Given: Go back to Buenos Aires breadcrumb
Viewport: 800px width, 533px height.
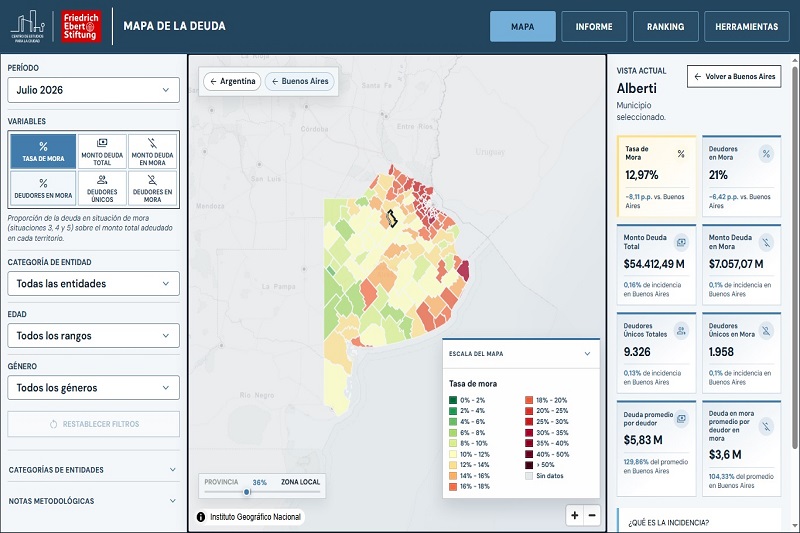Looking at the screenshot, I should [300, 81].
